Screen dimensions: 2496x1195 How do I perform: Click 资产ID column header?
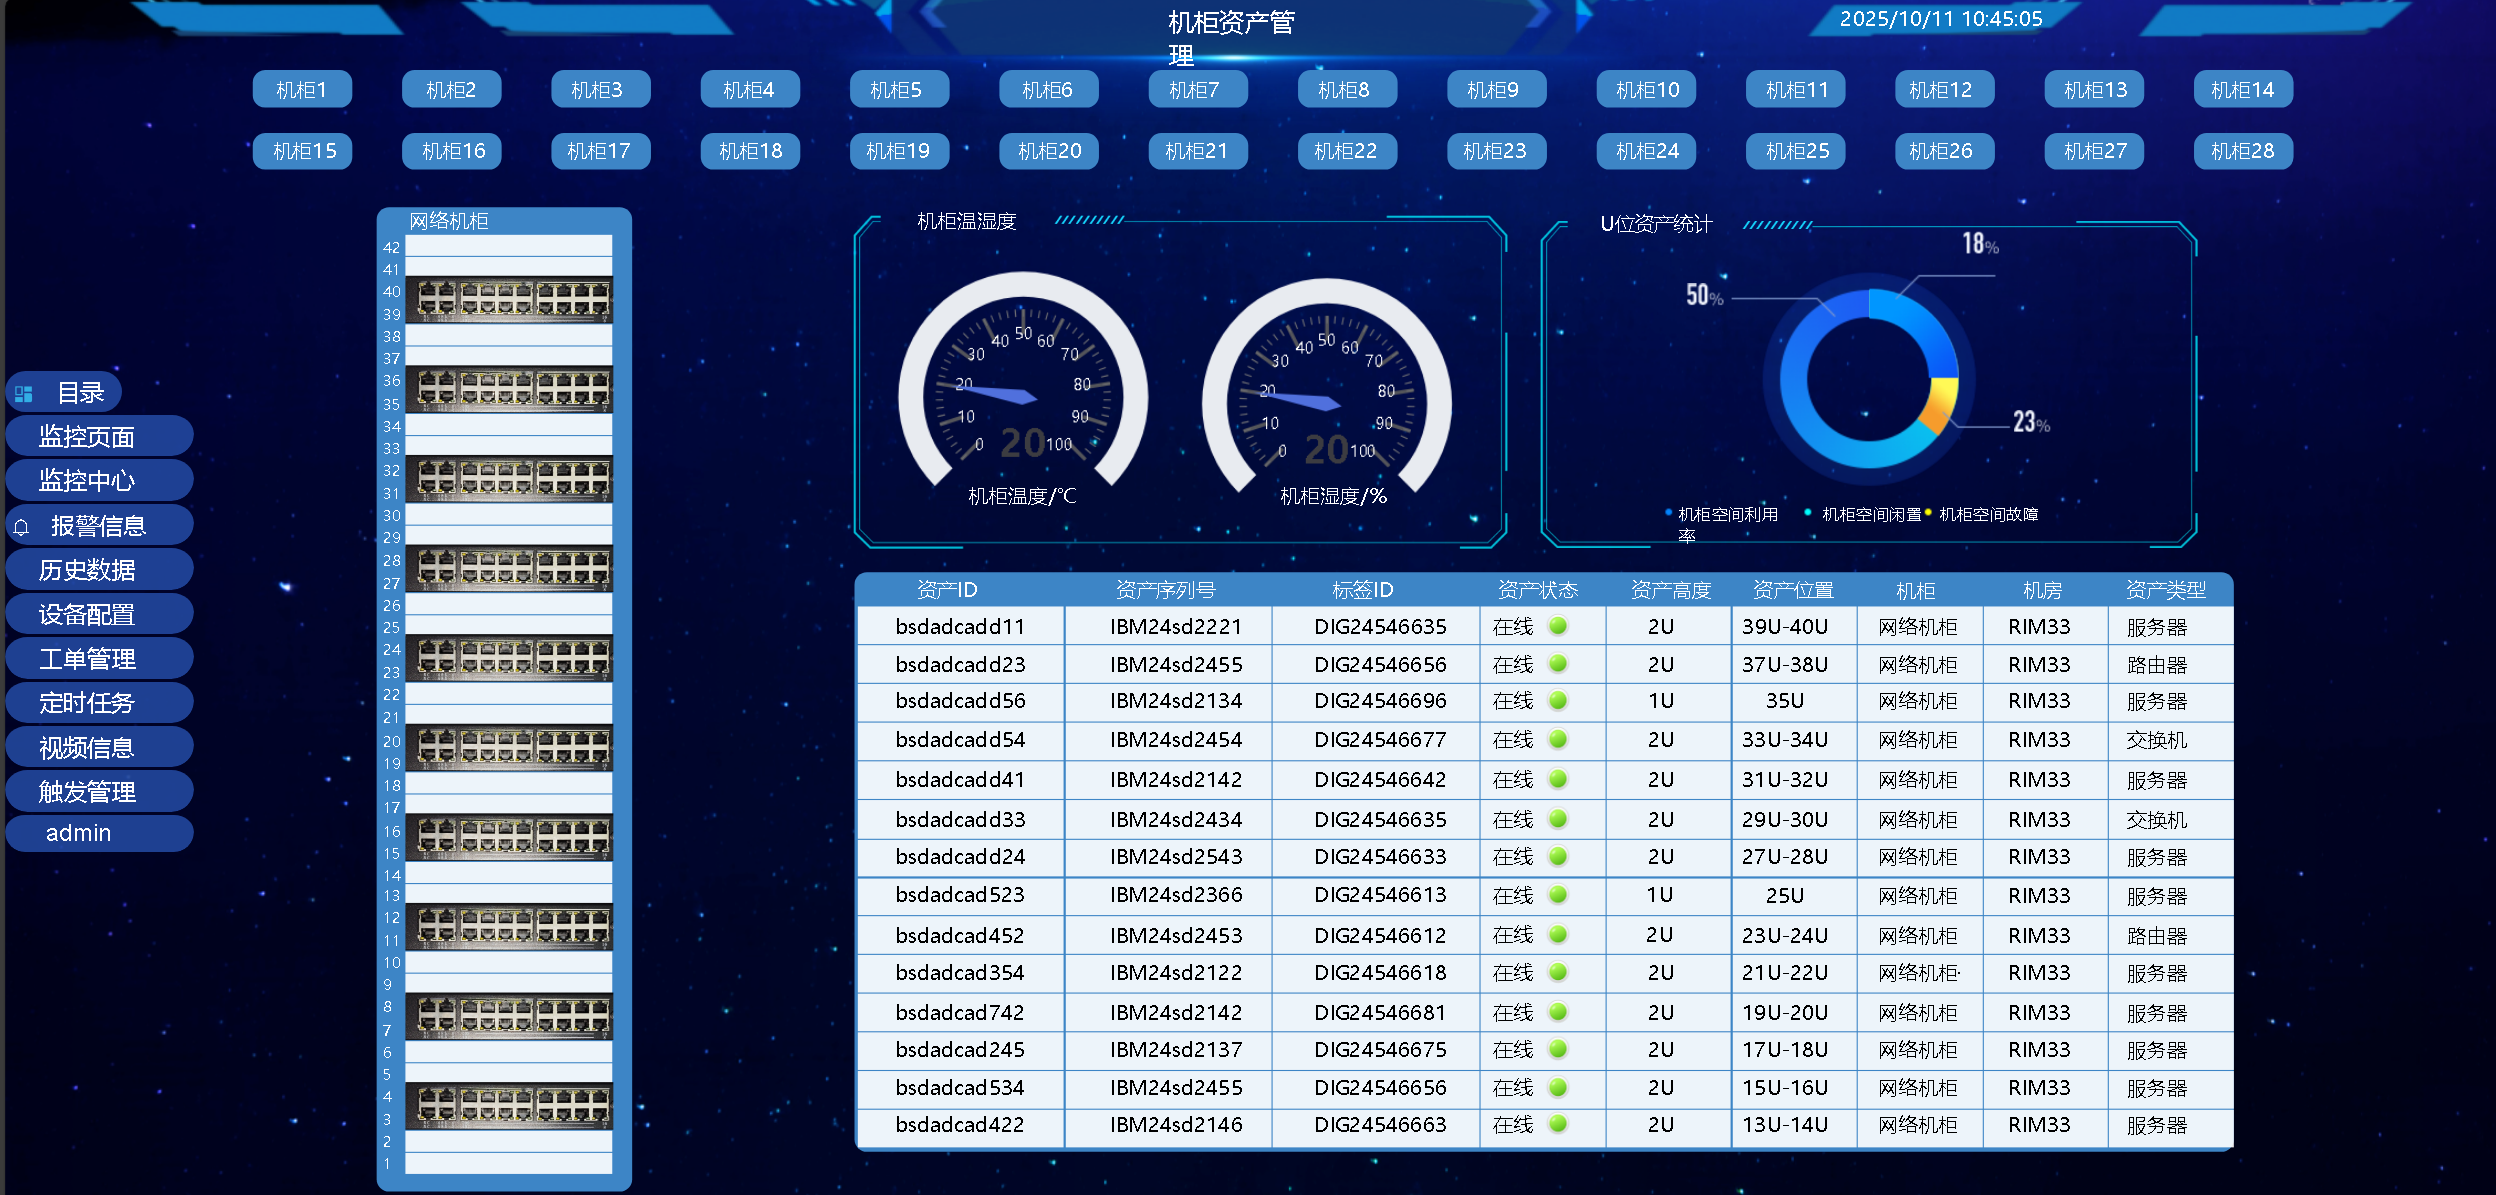click(946, 590)
